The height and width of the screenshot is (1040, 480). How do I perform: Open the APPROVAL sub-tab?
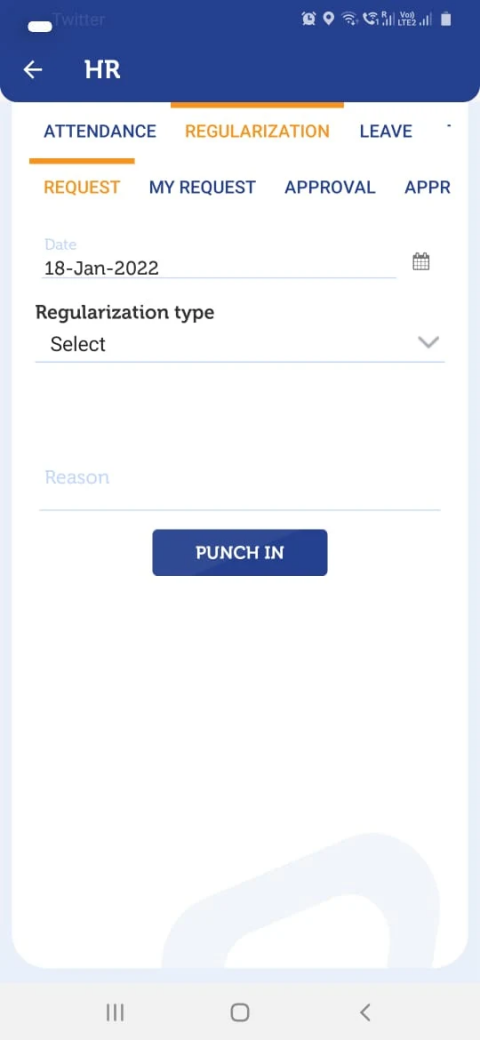pos(330,187)
